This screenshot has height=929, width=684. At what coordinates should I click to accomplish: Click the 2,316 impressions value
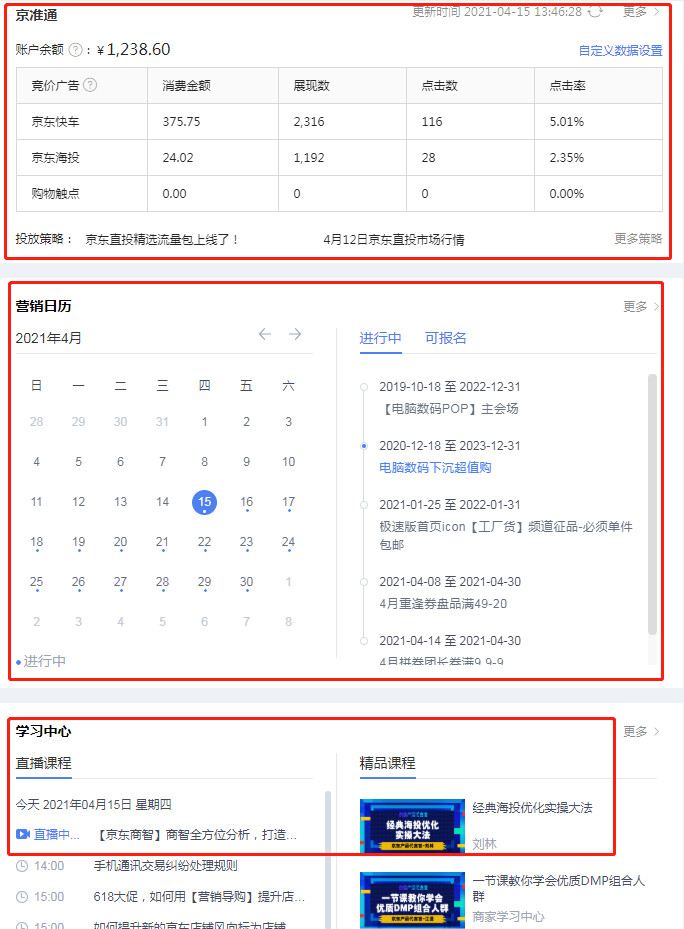click(x=309, y=122)
